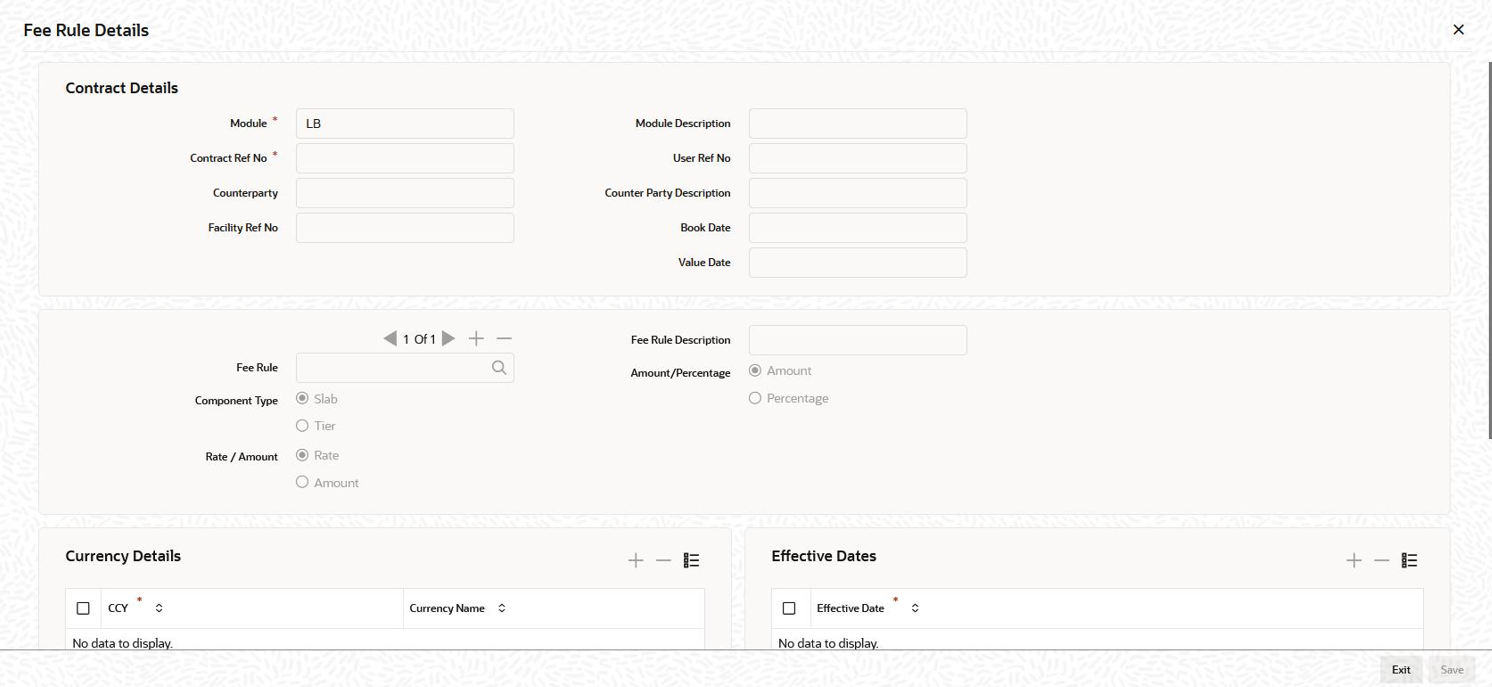Screen dimensions: 1492x687
Task: Click the Currency Details heading
Action: pos(123,556)
